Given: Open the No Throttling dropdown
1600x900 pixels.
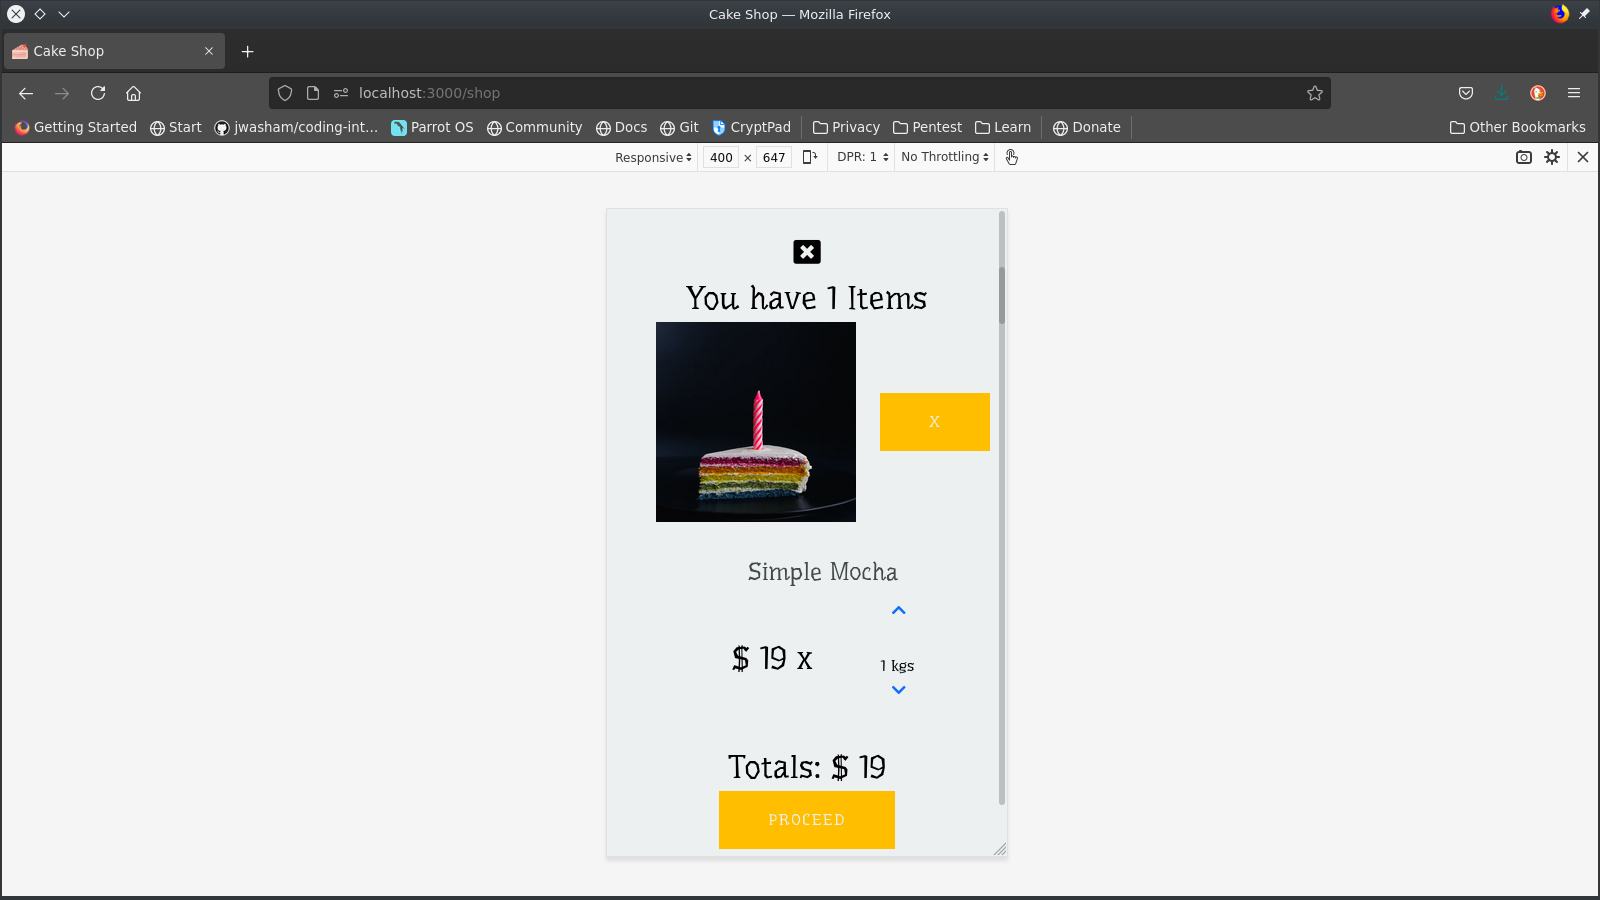Looking at the screenshot, I should [x=942, y=157].
